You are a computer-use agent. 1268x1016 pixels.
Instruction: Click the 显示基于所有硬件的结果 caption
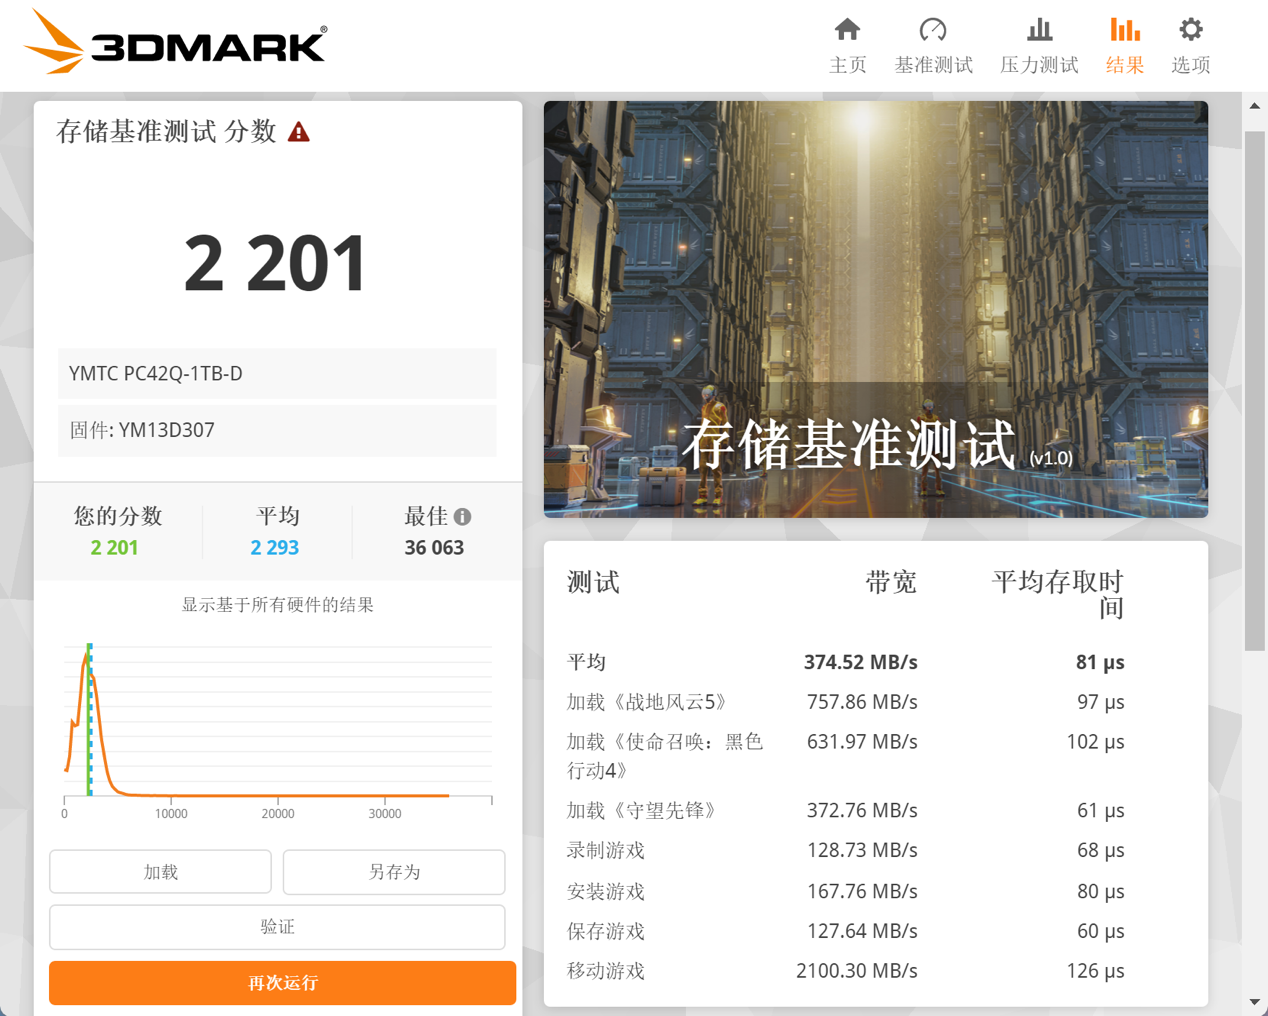tap(277, 605)
